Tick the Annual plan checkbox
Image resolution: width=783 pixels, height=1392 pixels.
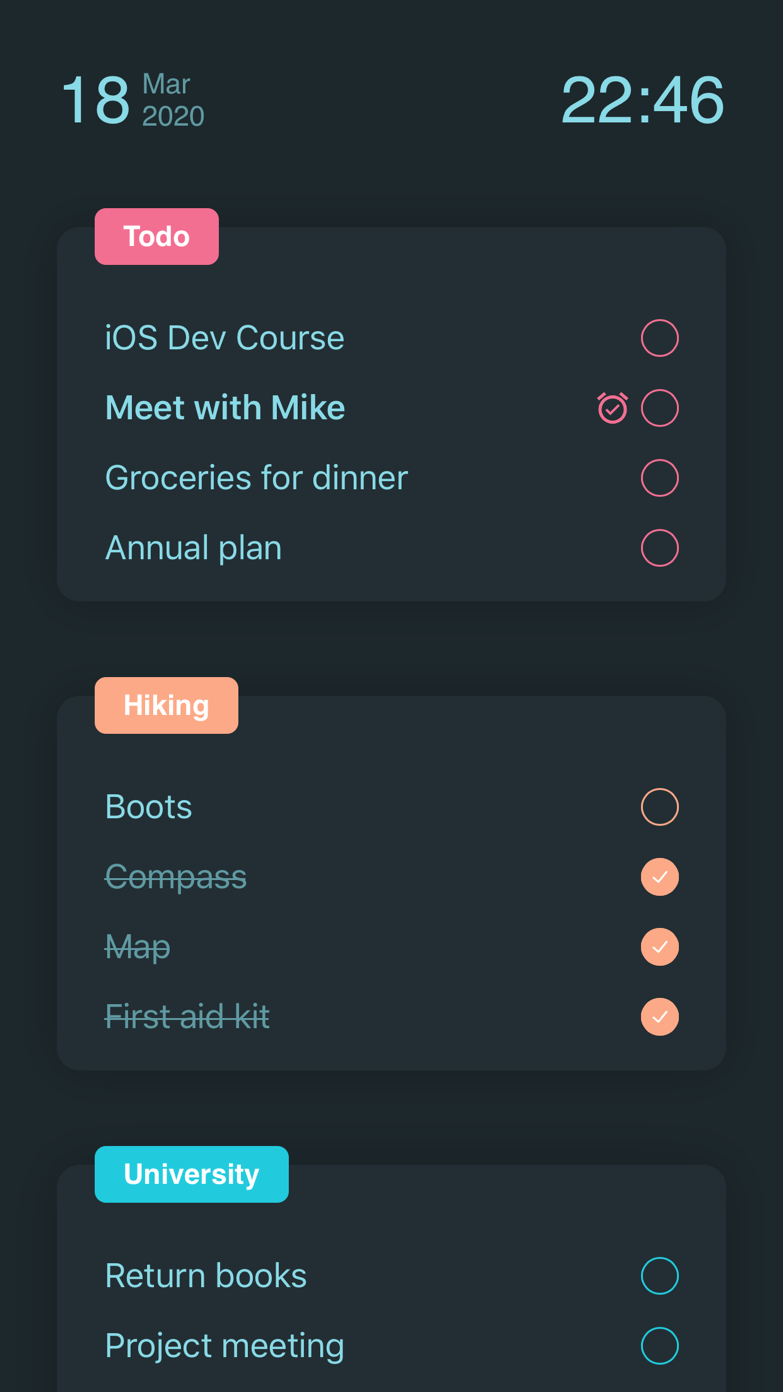[660, 548]
